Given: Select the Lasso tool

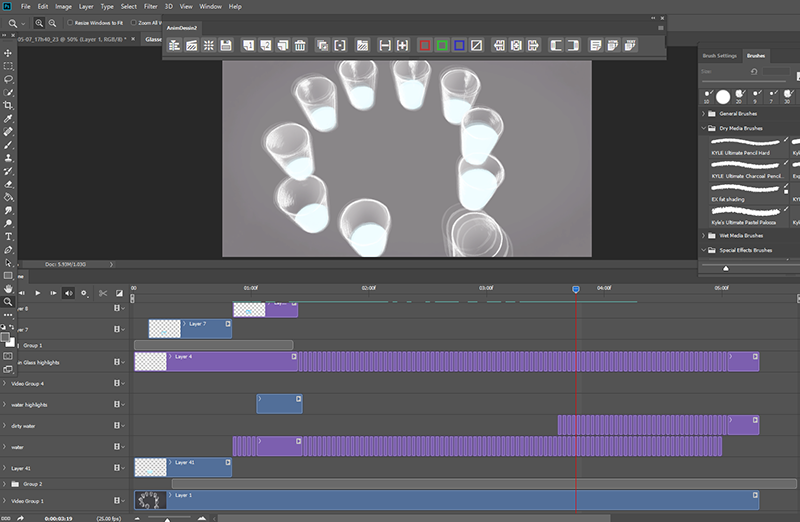Looking at the screenshot, I should tap(8, 79).
